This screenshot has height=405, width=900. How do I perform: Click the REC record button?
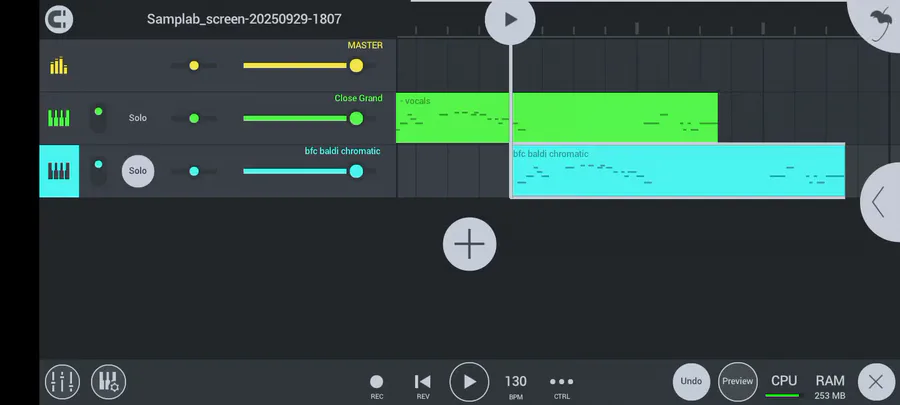pyautogui.click(x=377, y=385)
